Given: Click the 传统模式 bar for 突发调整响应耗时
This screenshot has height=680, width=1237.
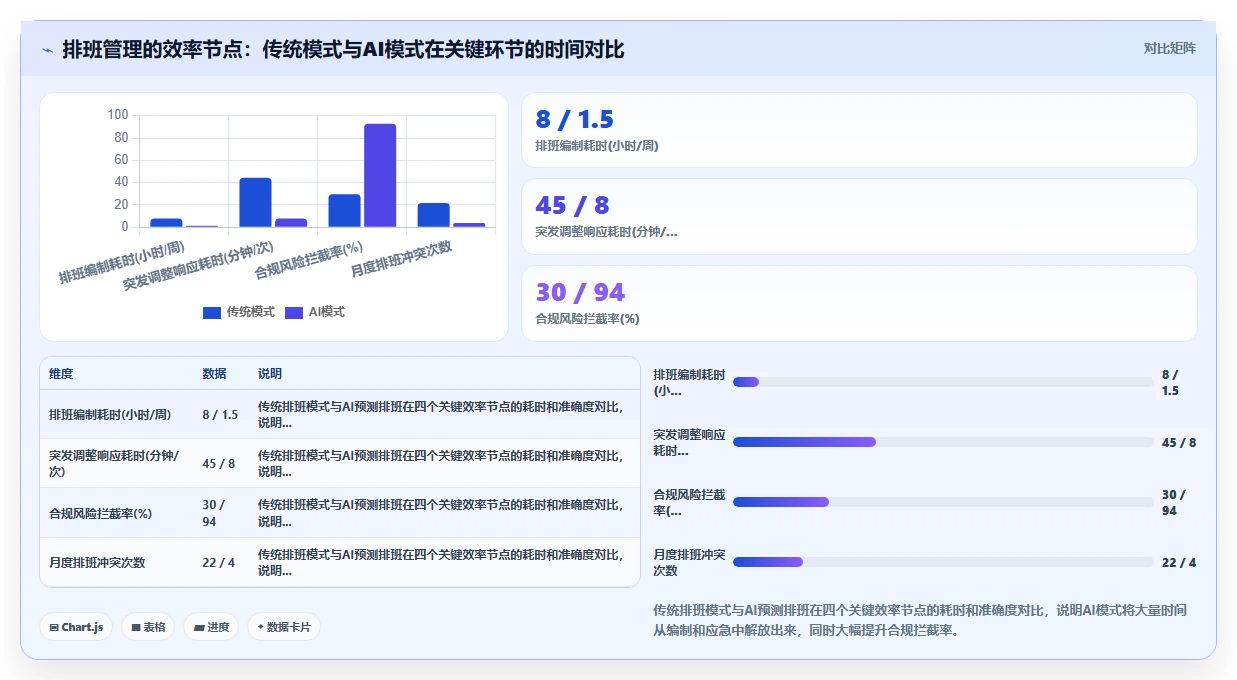Looking at the screenshot, I should click(x=255, y=202).
